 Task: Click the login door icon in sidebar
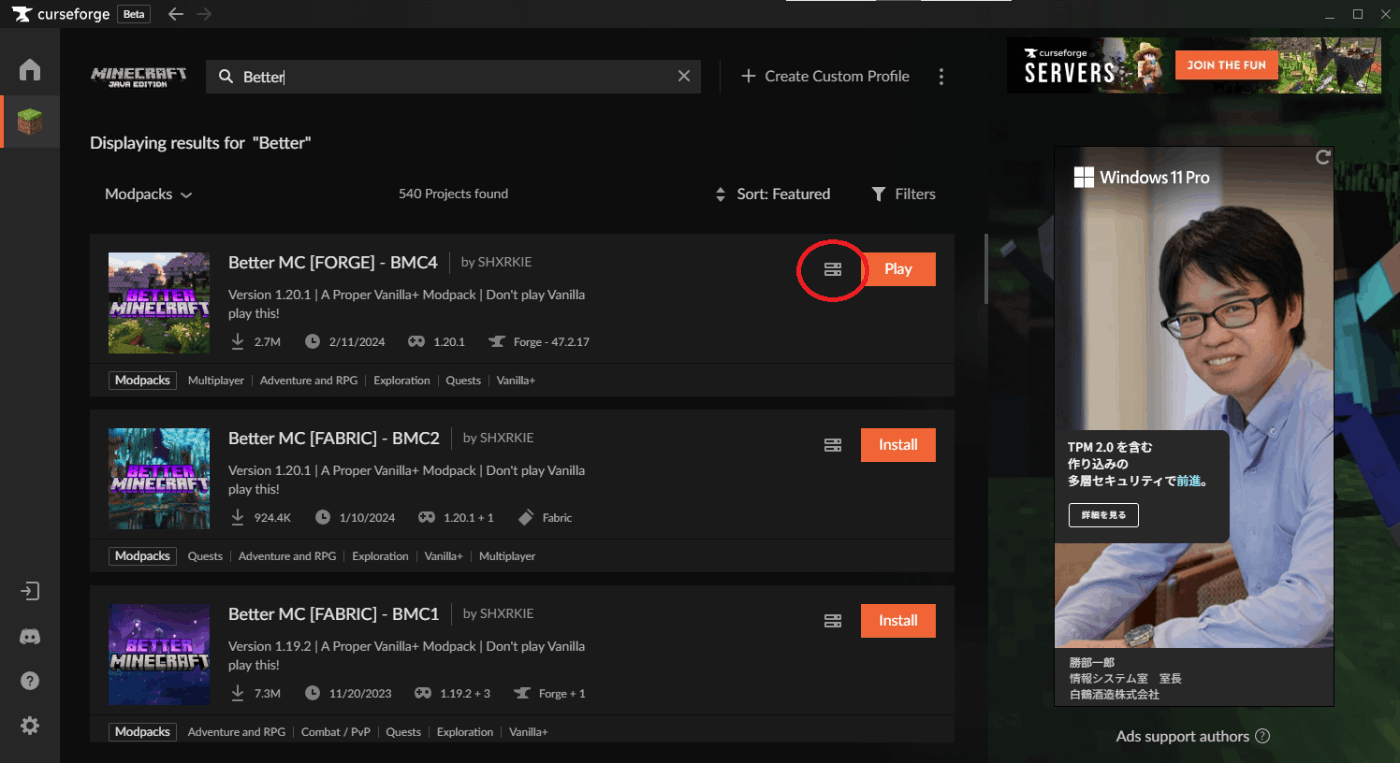tap(30, 591)
